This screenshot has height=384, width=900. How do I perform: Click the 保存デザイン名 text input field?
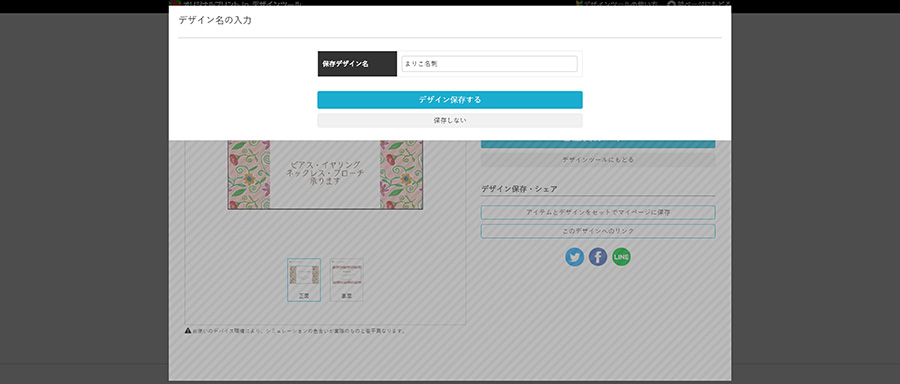(489, 64)
